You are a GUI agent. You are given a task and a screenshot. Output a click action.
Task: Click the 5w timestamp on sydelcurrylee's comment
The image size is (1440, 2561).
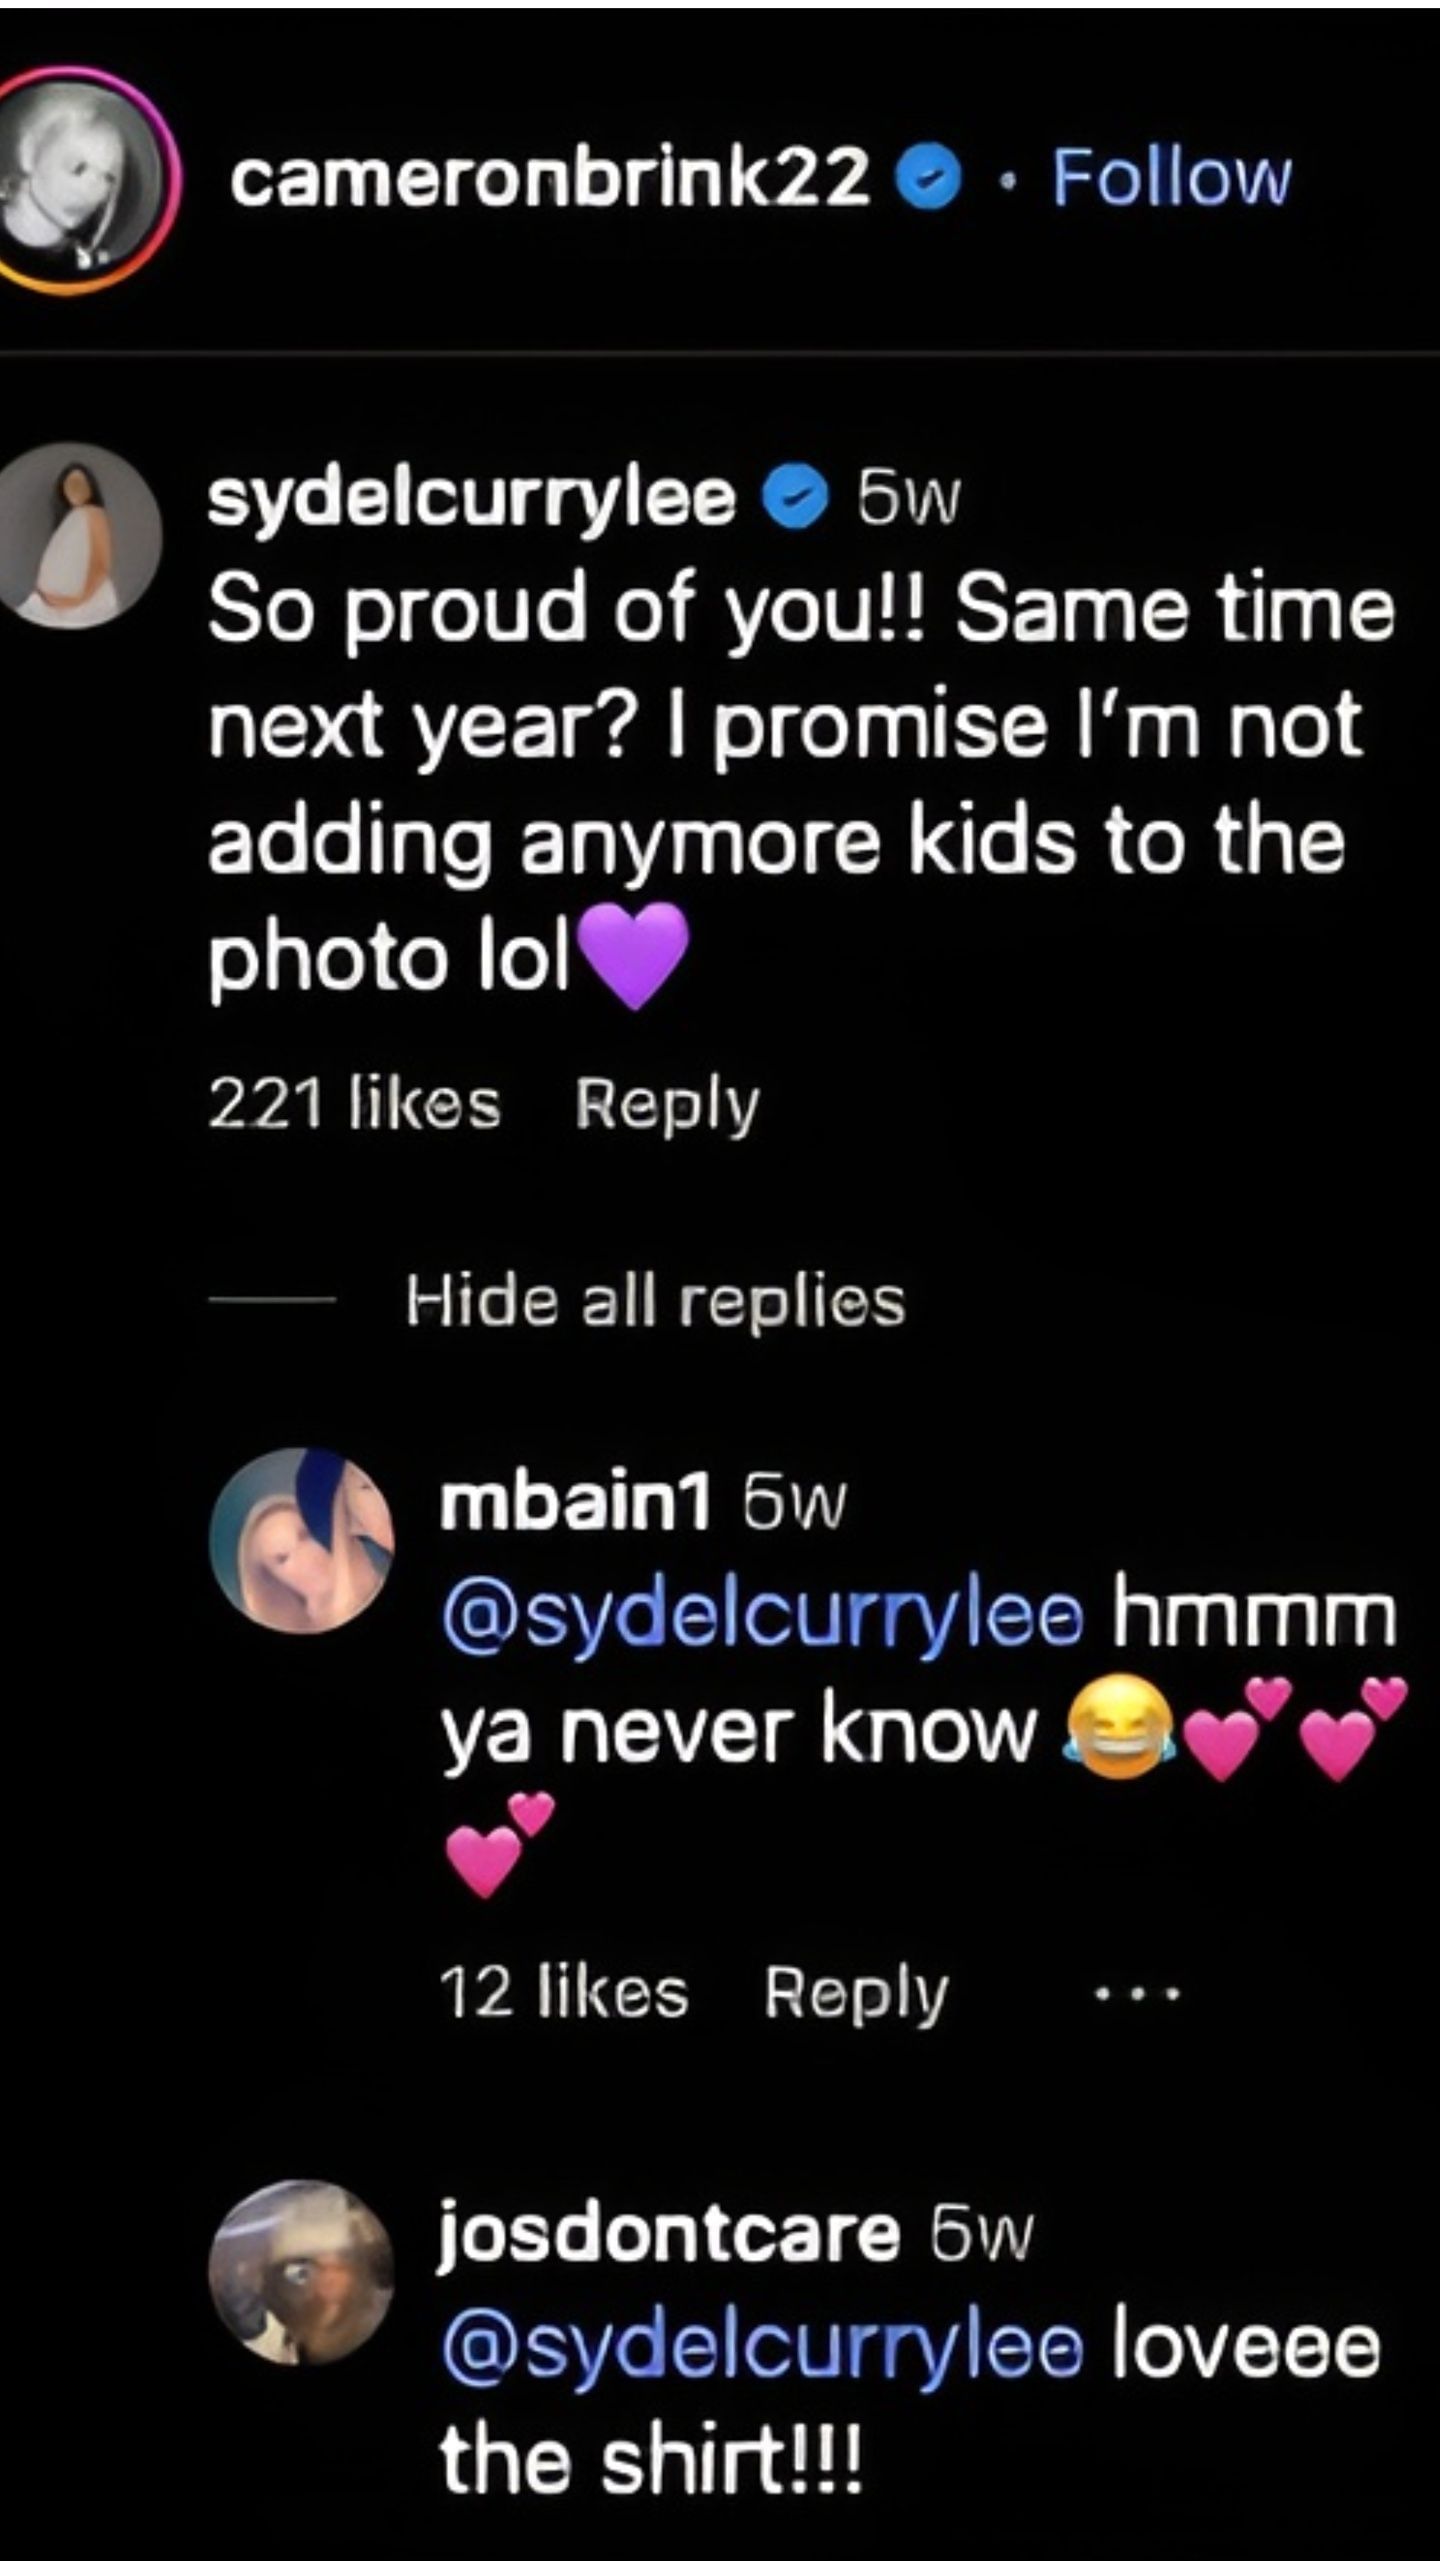pos(908,499)
